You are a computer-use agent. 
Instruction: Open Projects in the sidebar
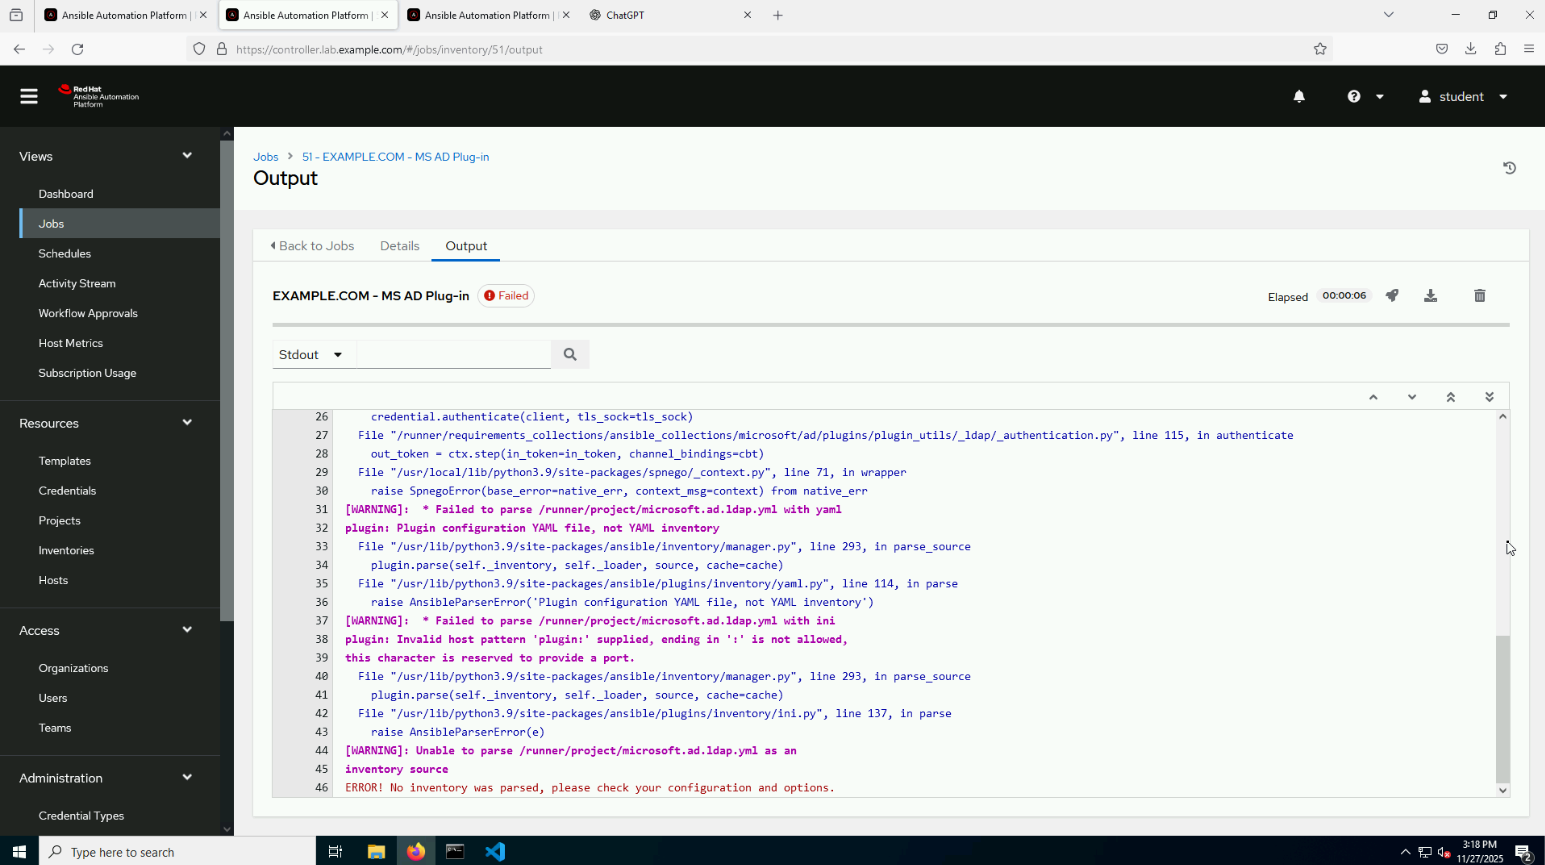tap(60, 521)
